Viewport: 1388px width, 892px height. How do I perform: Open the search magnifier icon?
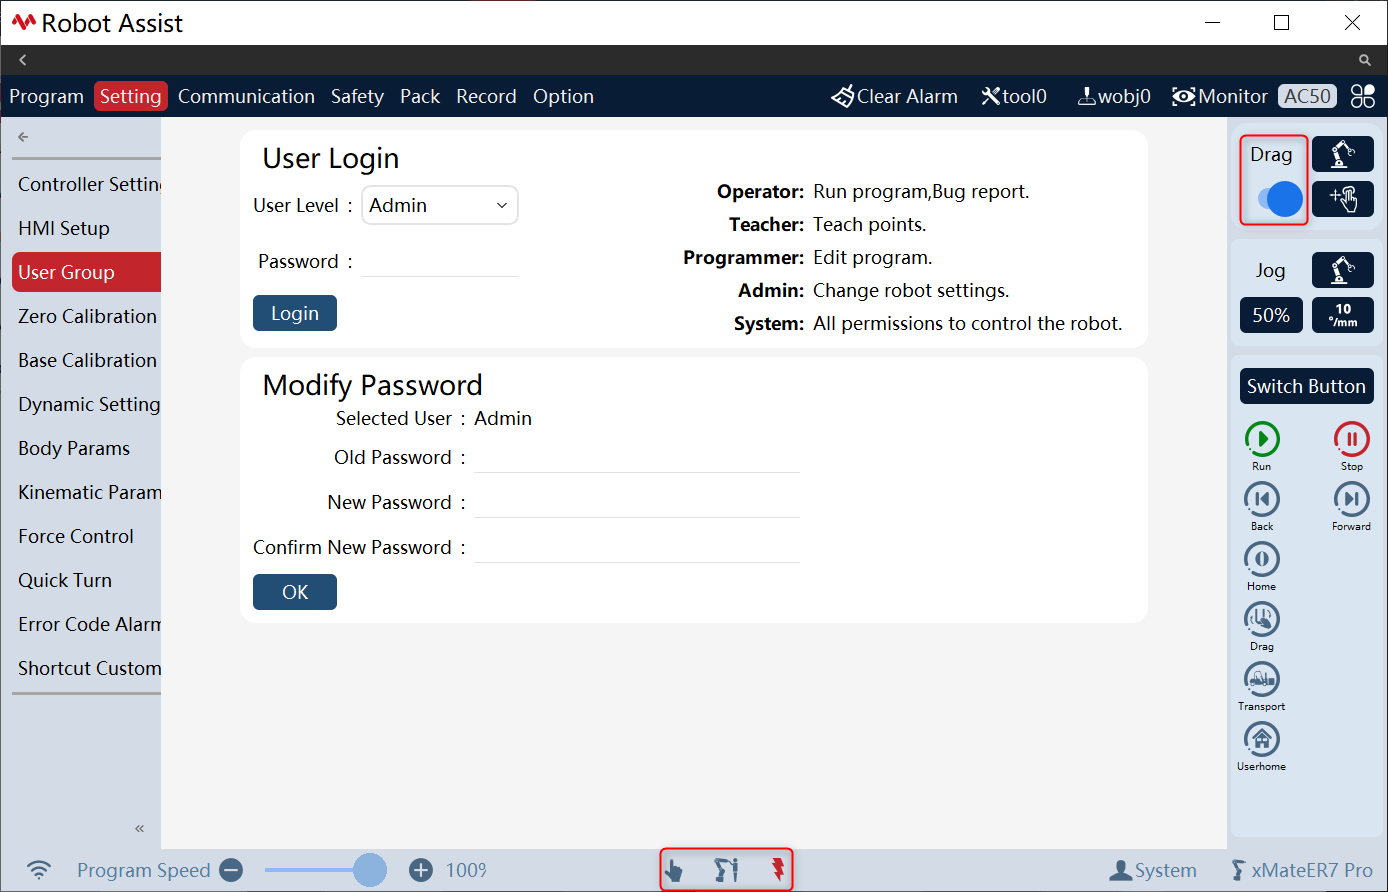(x=1365, y=60)
